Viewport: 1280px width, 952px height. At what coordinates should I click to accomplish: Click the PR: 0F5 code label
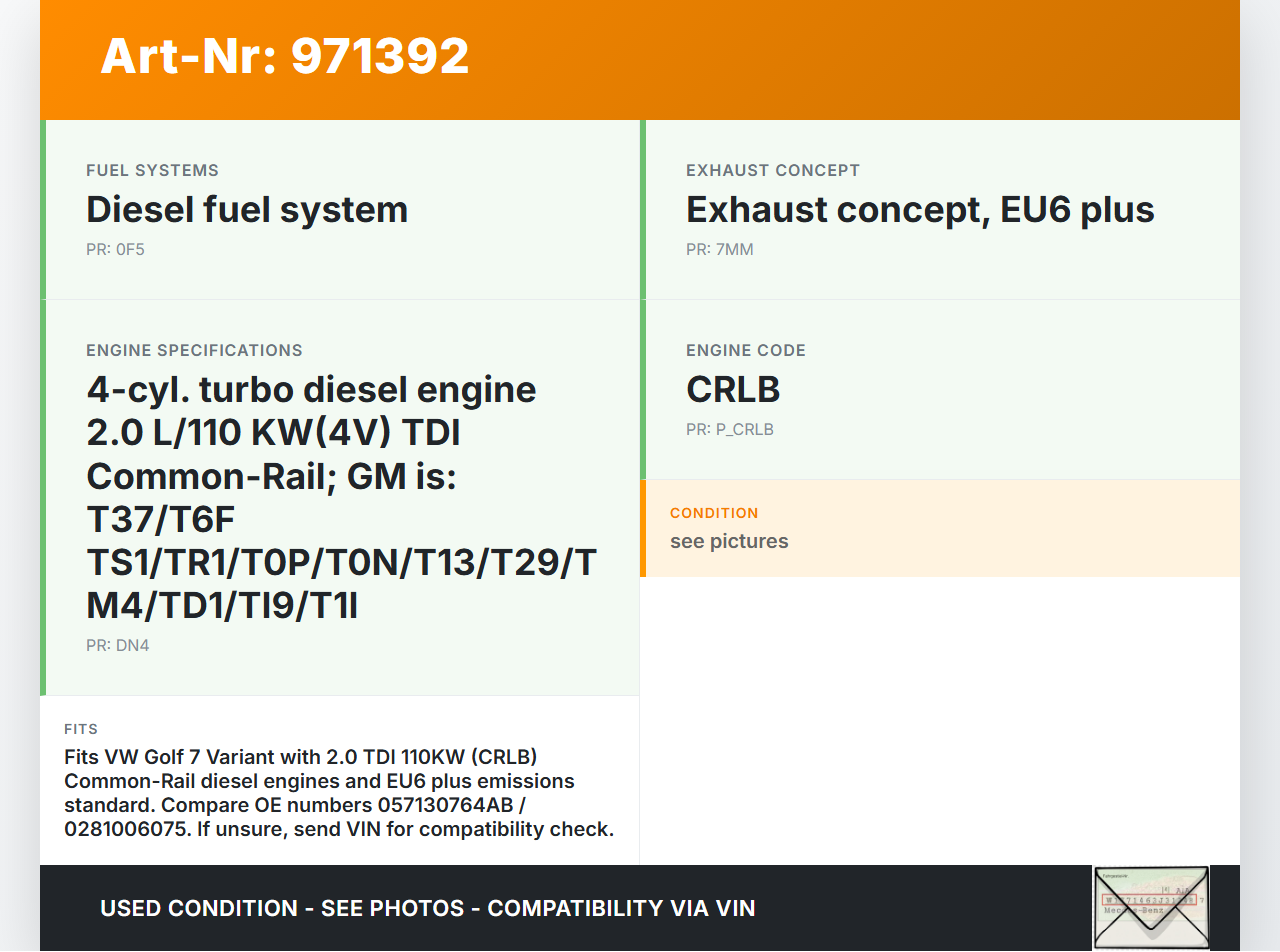point(115,249)
